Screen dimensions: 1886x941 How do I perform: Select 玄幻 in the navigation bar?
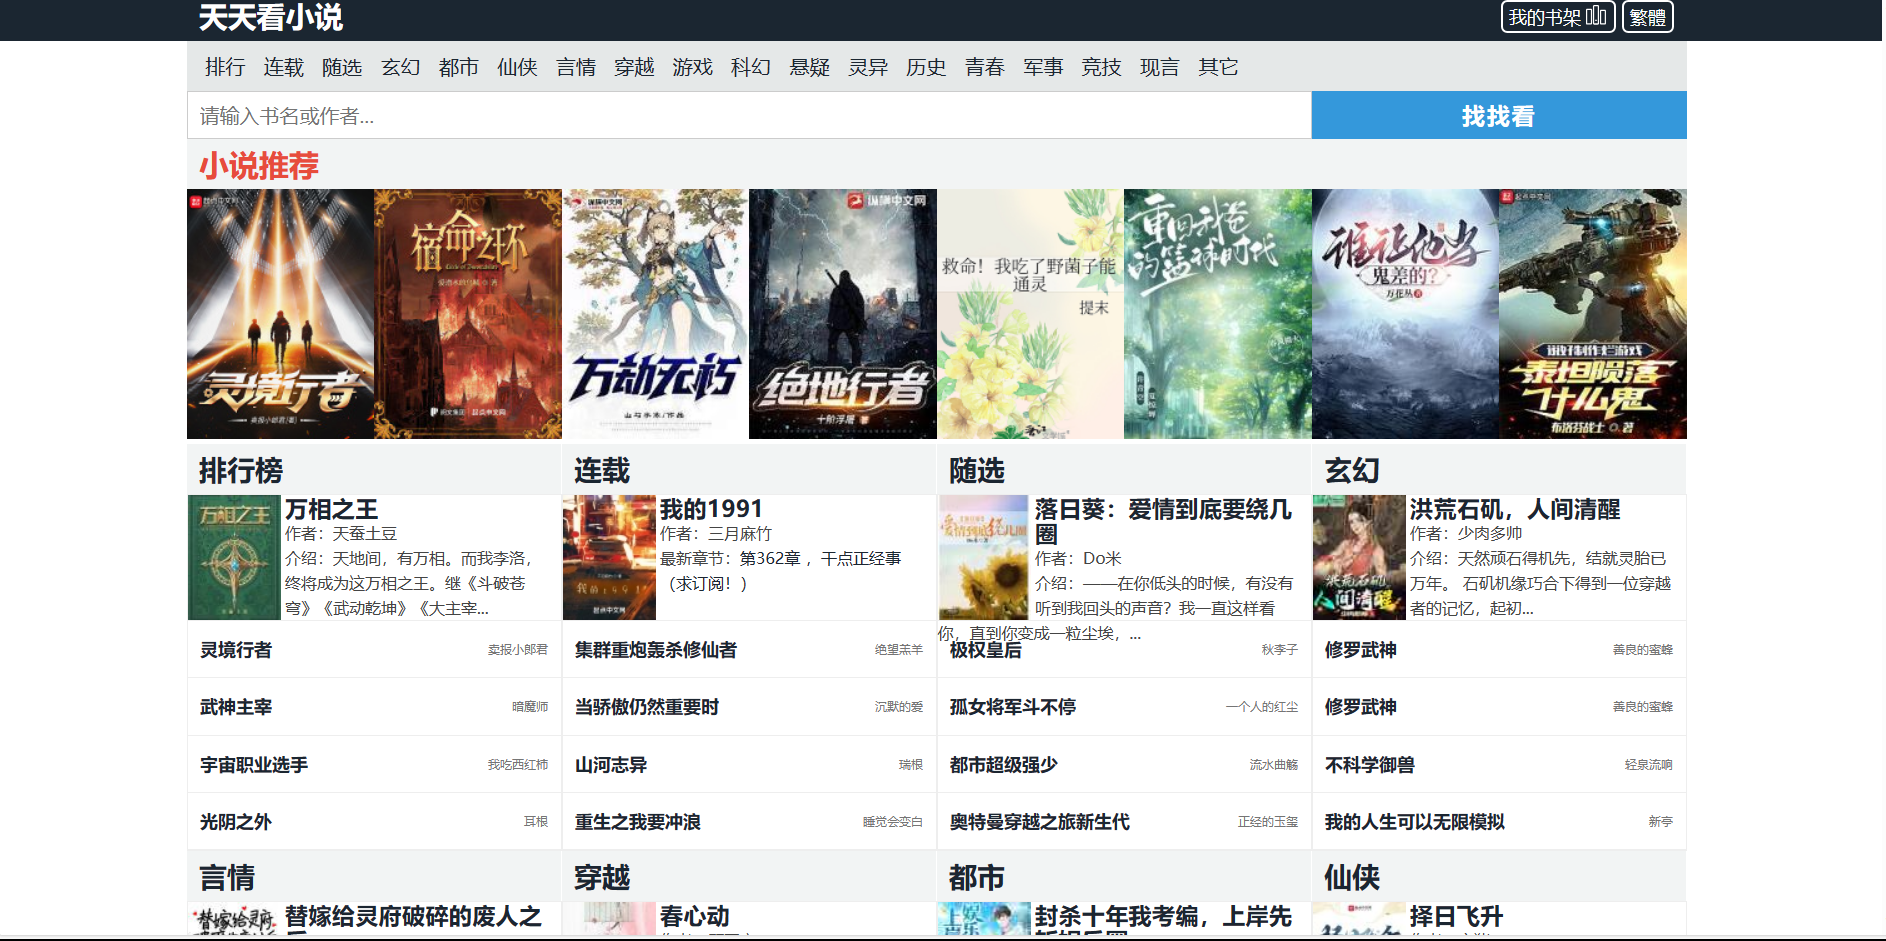400,67
